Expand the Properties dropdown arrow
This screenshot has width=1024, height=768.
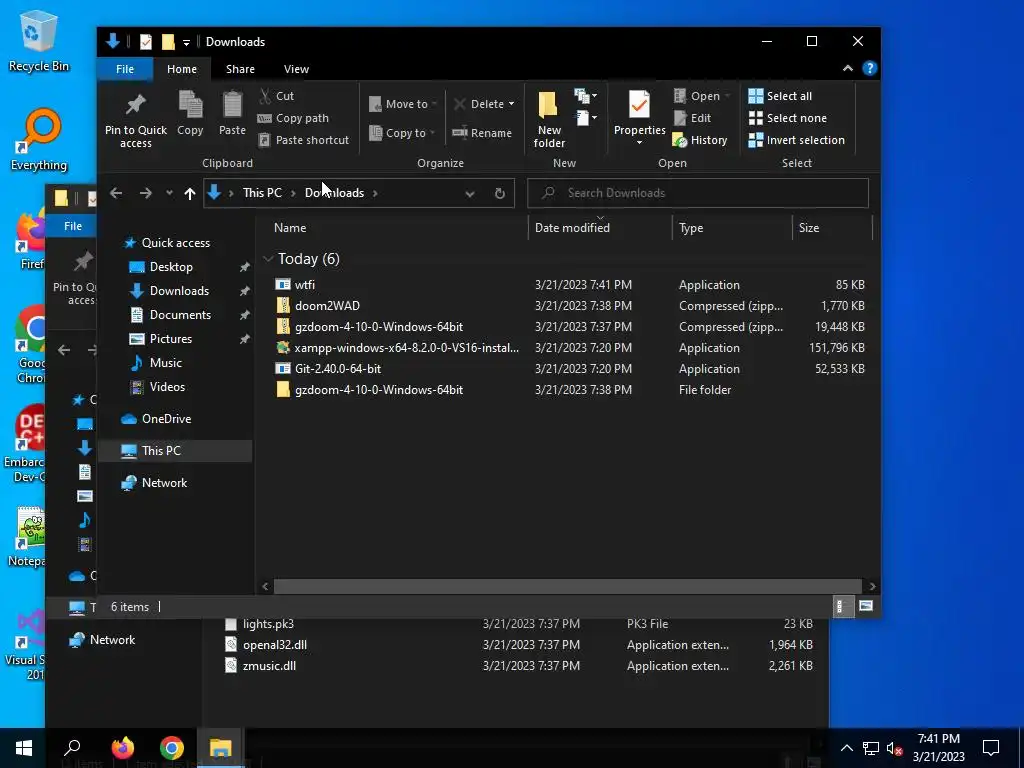click(x=639, y=143)
